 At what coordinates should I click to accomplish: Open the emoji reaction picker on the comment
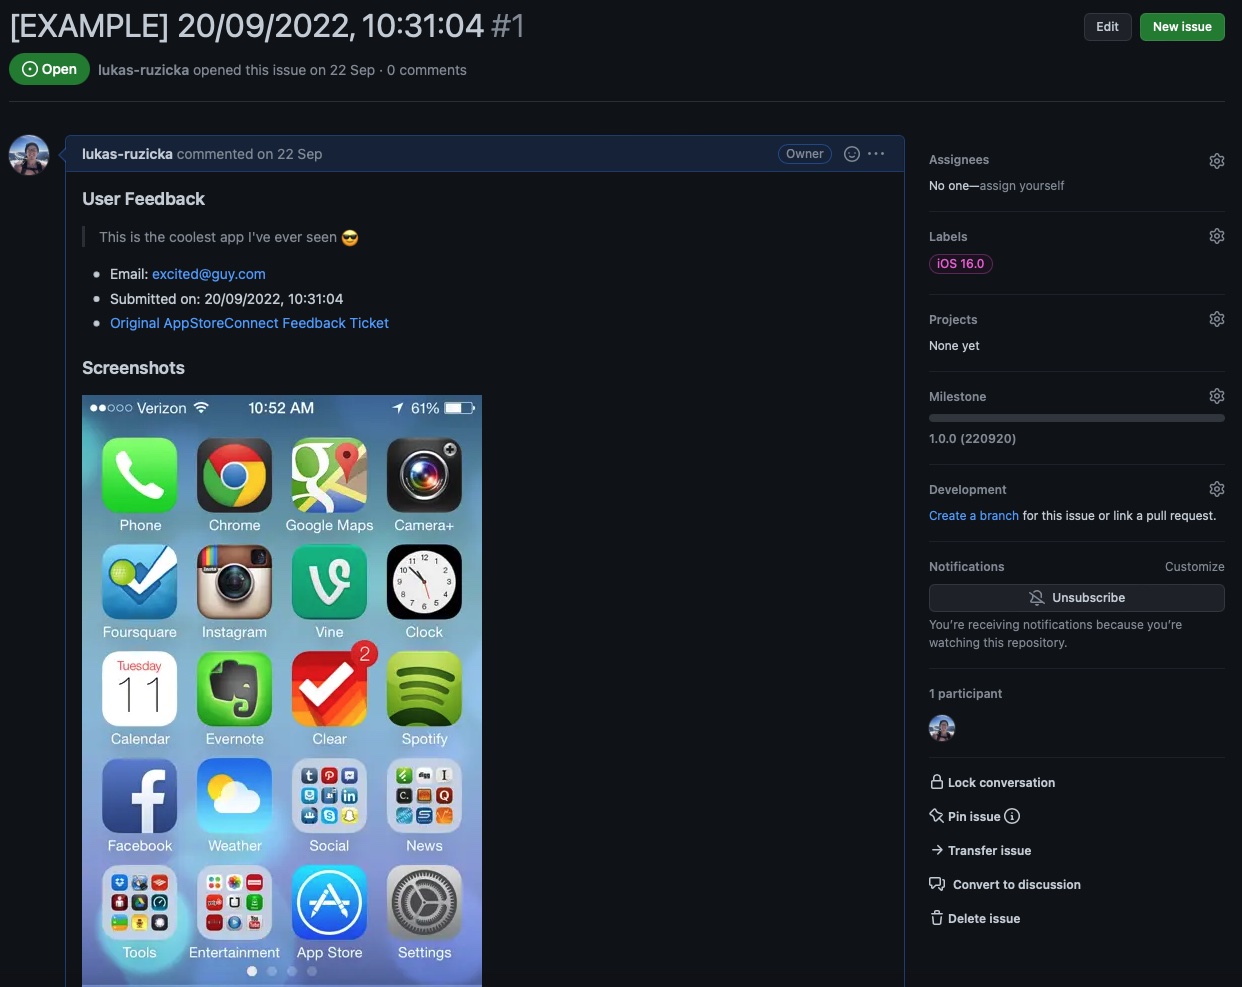coord(852,154)
